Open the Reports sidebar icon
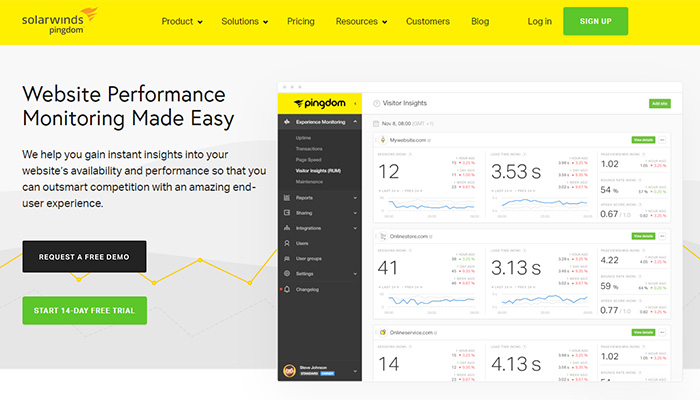The image size is (700, 400). pos(287,198)
